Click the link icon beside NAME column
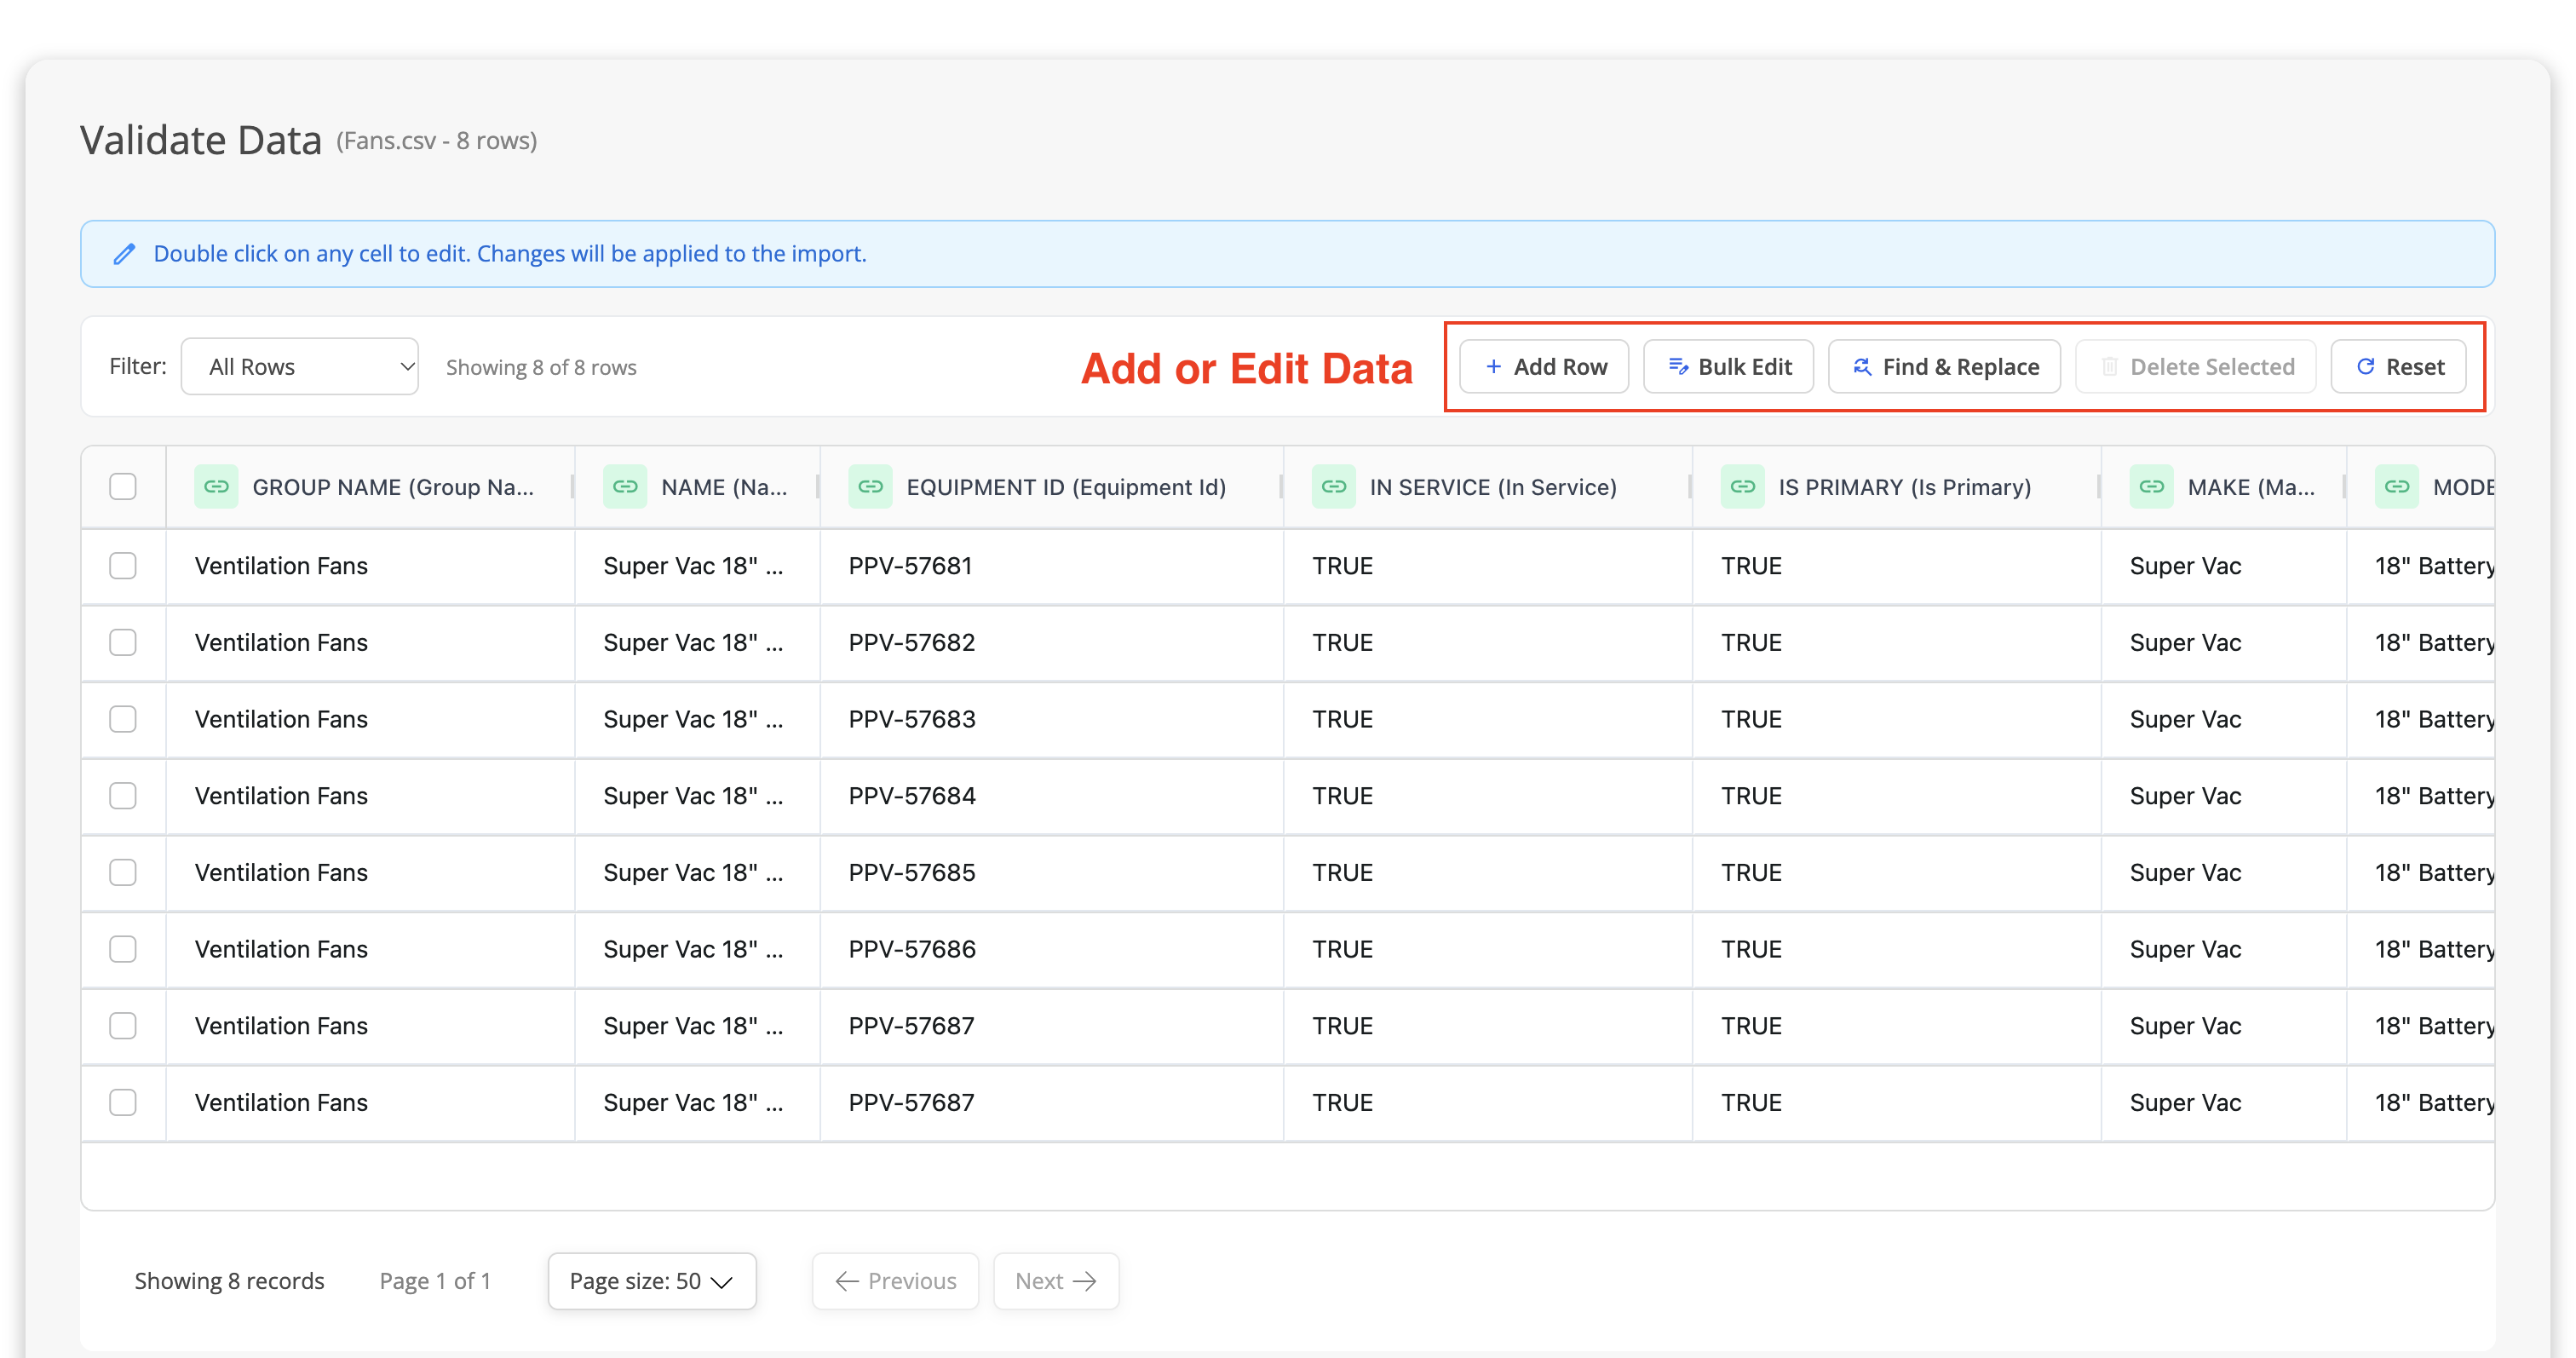Screen dimensions: 2576x1358 [x=625, y=487]
